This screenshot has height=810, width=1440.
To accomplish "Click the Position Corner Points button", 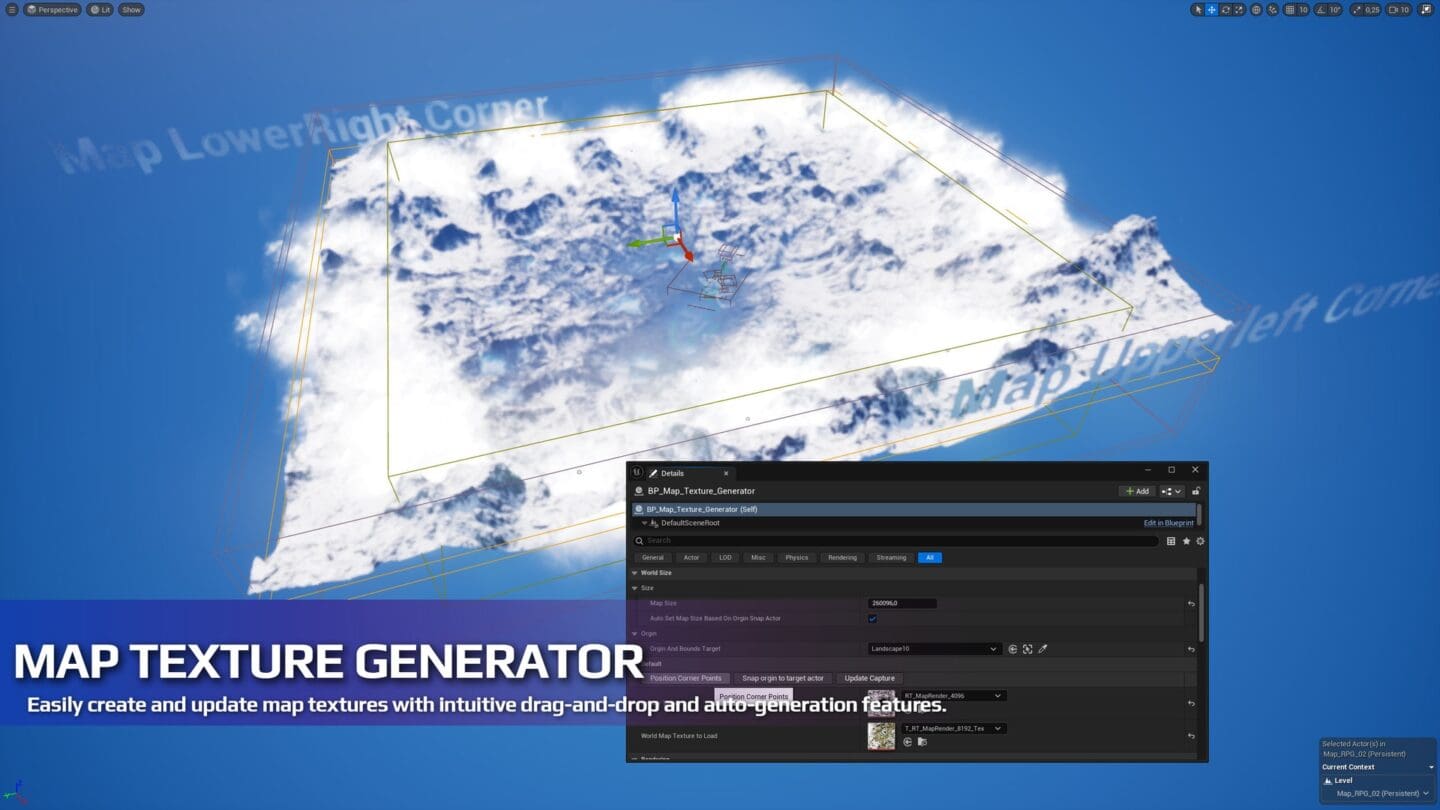I will point(685,678).
